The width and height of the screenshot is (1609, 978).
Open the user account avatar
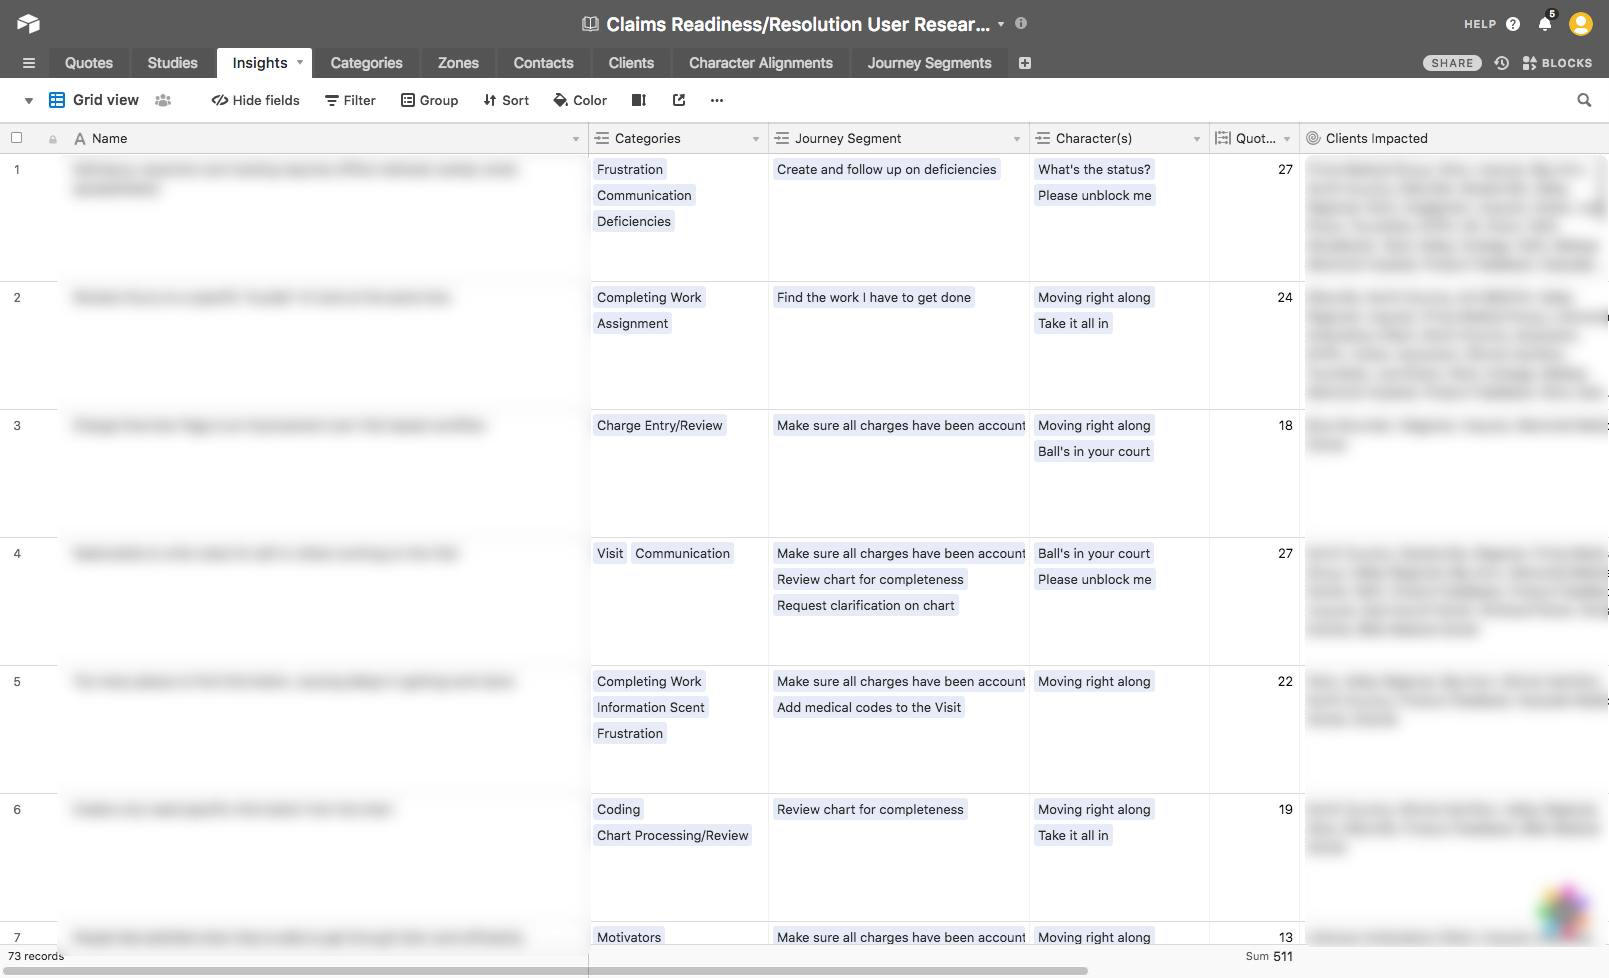[1581, 23]
